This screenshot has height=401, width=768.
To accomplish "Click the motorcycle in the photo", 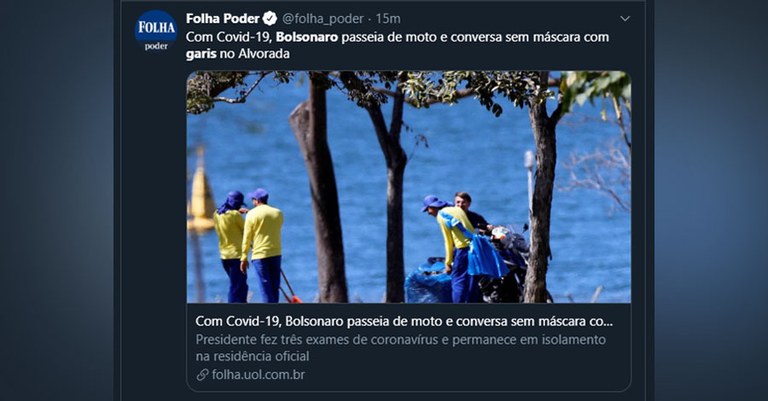I will [504, 264].
